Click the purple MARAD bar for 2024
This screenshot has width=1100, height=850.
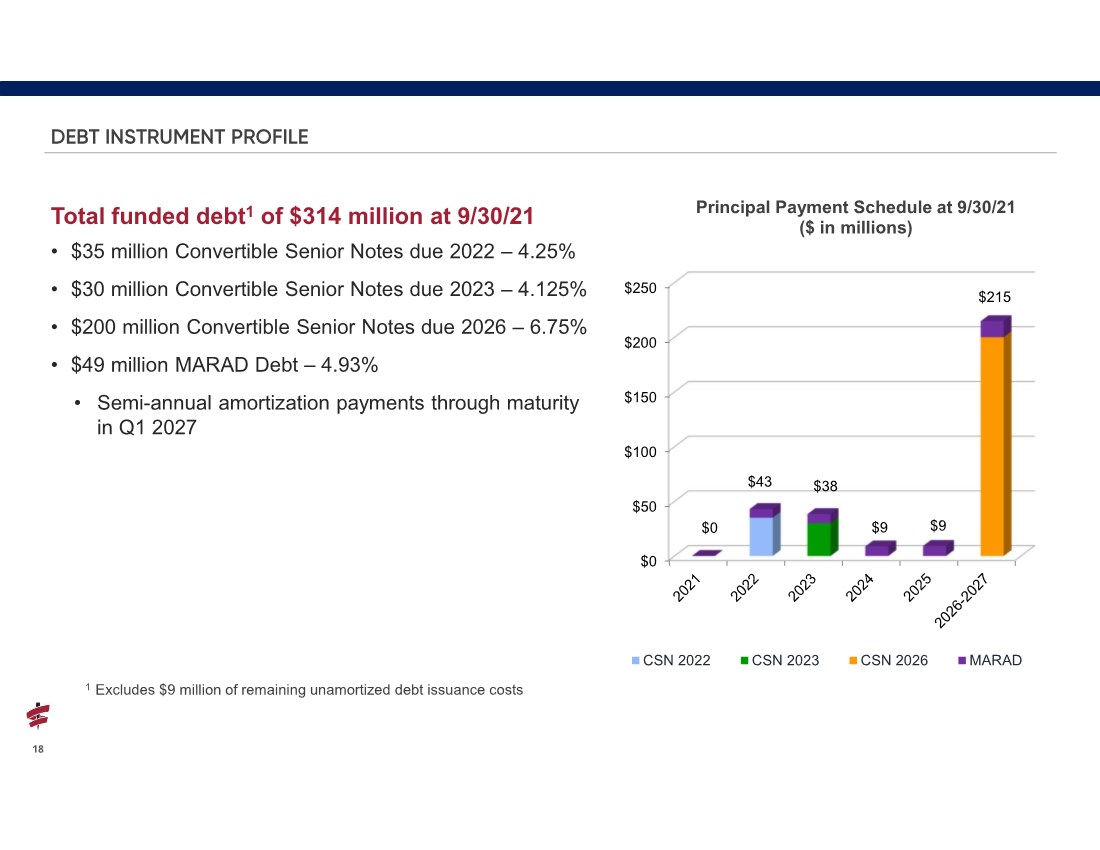coord(880,548)
